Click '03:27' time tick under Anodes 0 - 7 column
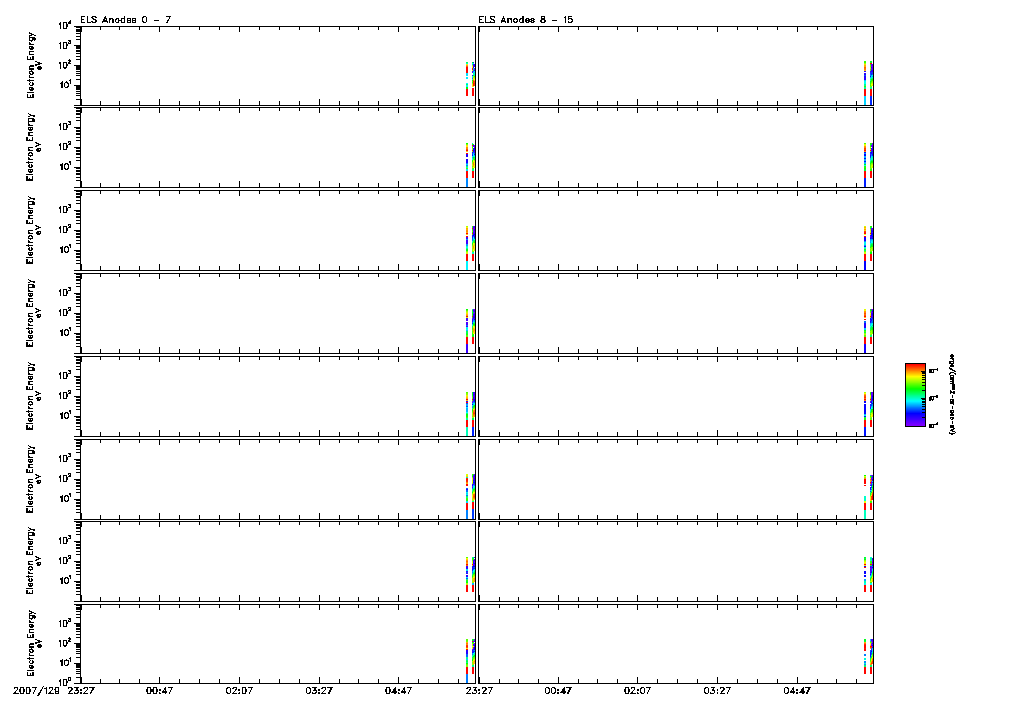 (x=319, y=691)
